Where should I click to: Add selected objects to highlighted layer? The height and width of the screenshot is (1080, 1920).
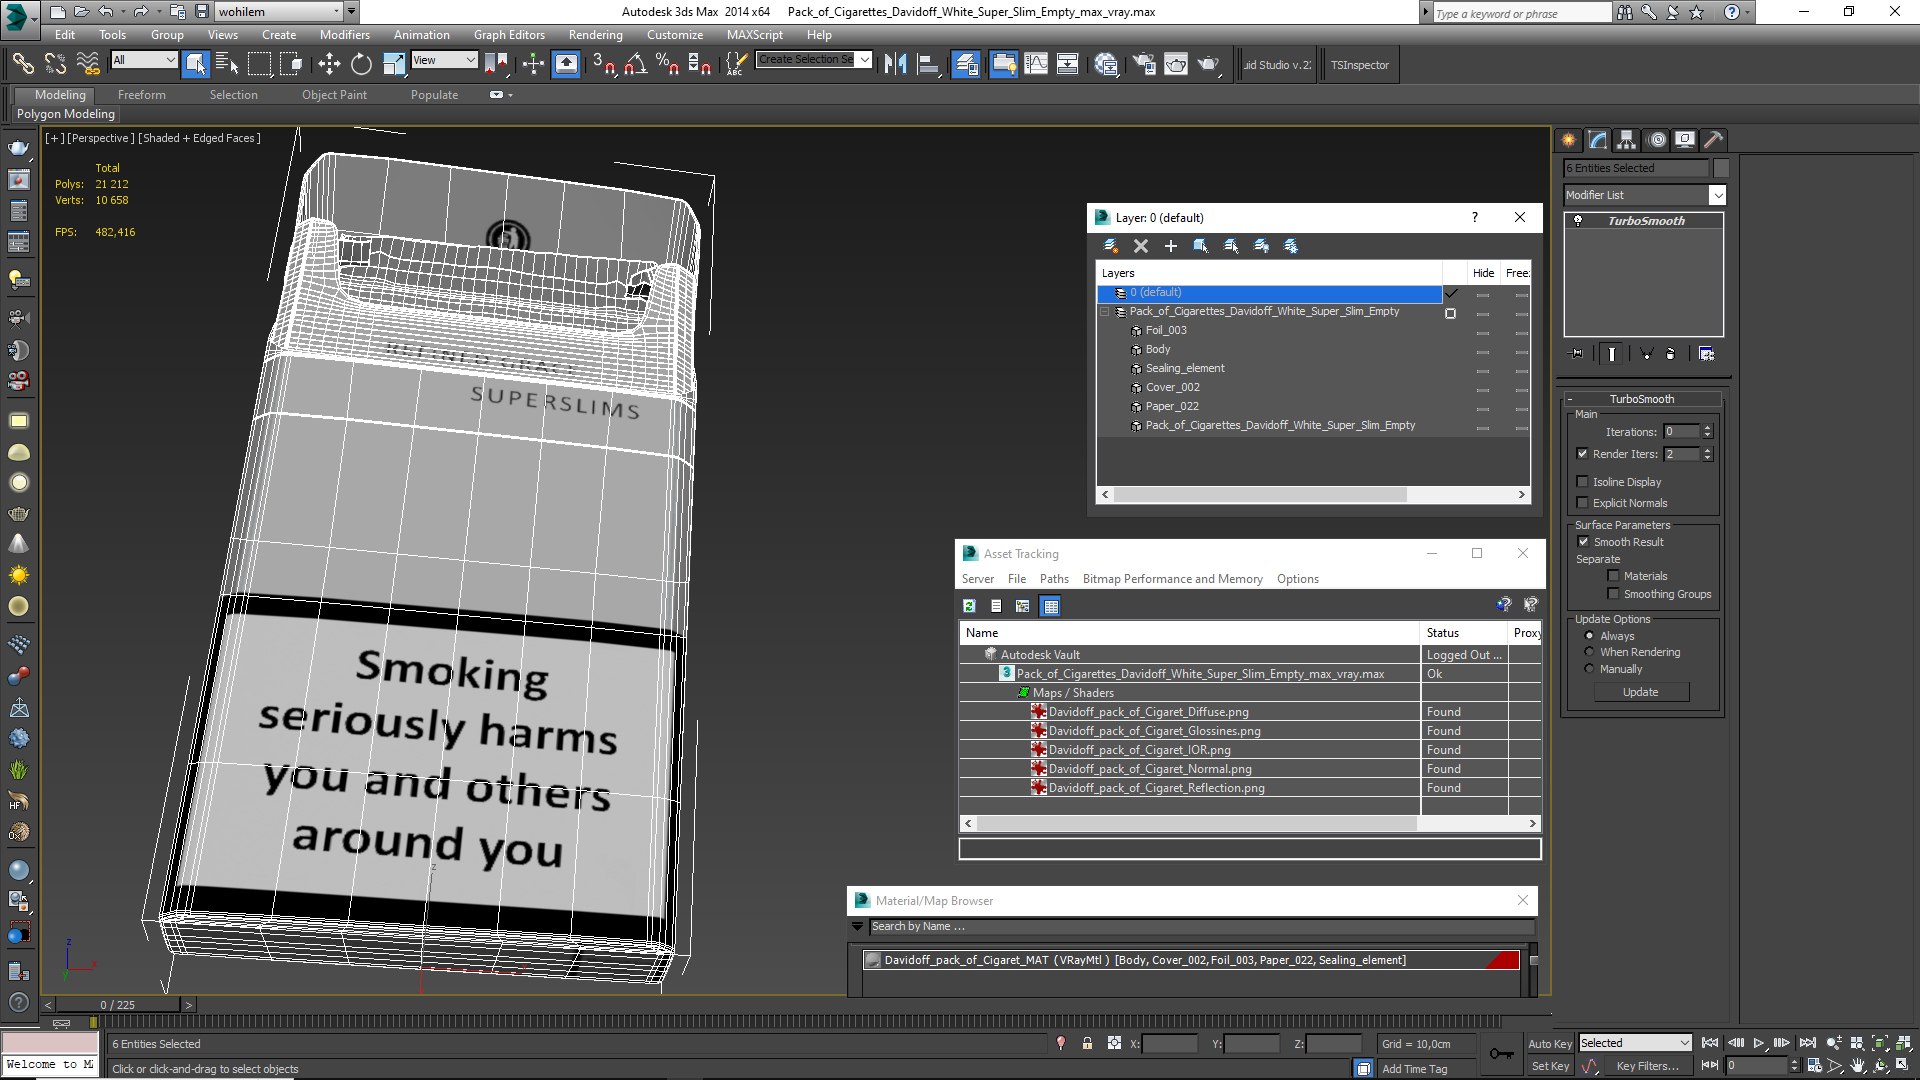coord(1170,246)
